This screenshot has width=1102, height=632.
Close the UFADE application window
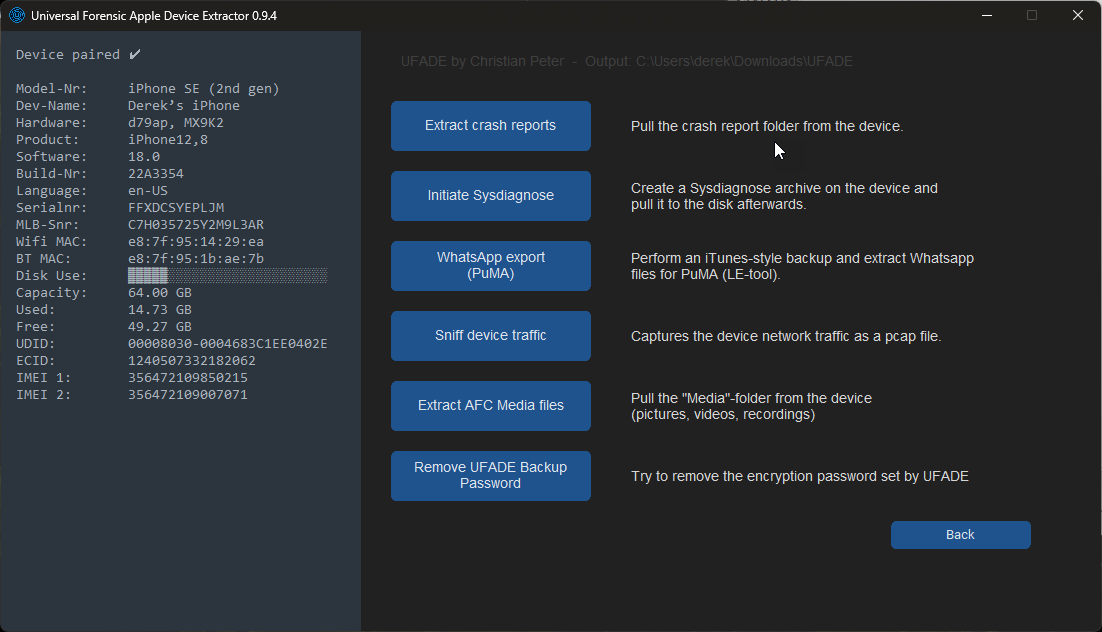coord(1077,16)
